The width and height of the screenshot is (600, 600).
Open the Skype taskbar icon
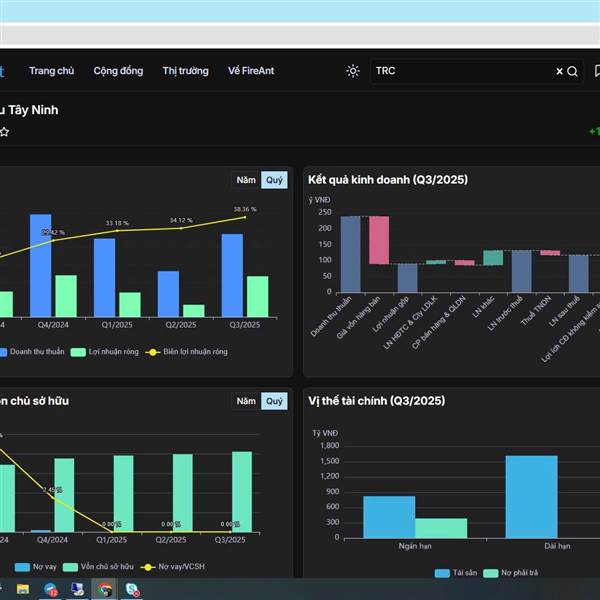coord(132,589)
